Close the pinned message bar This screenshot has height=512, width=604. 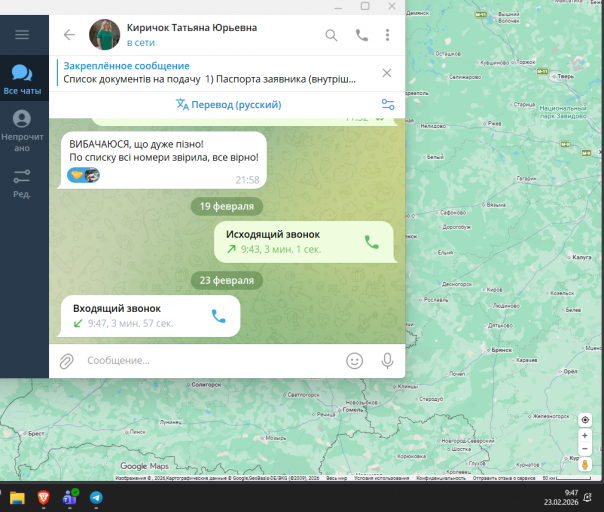click(387, 73)
